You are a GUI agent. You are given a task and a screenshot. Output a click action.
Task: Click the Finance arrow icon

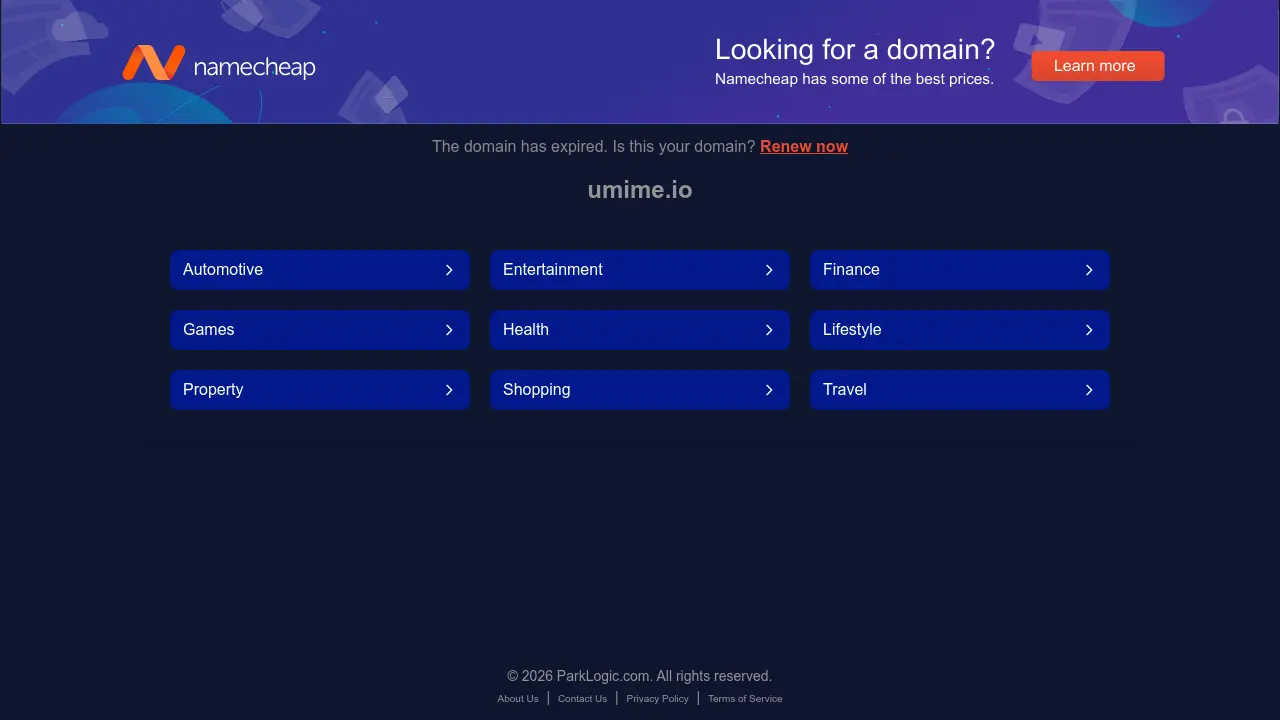coord(1089,270)
